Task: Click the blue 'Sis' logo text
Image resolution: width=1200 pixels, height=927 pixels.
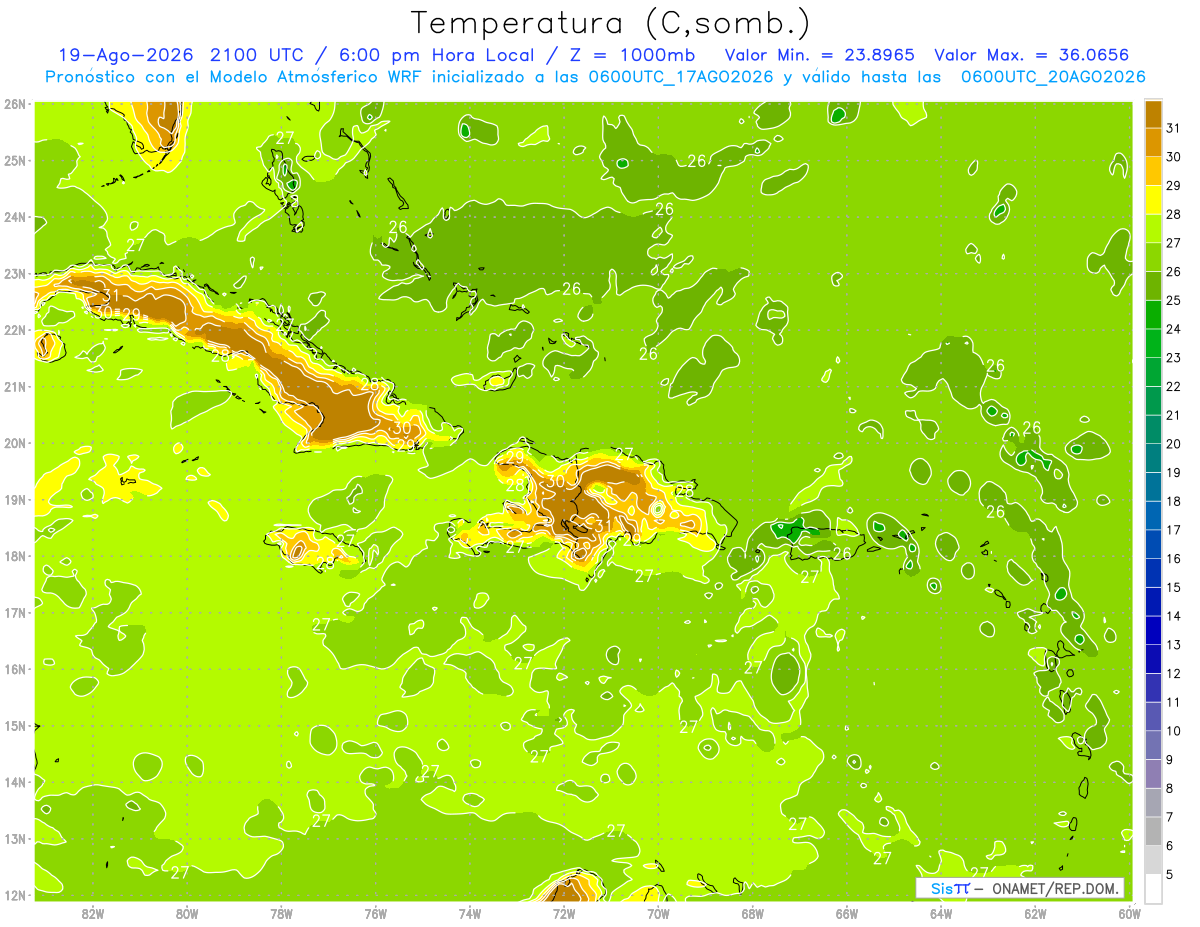Action: click(x=940, y=888)
